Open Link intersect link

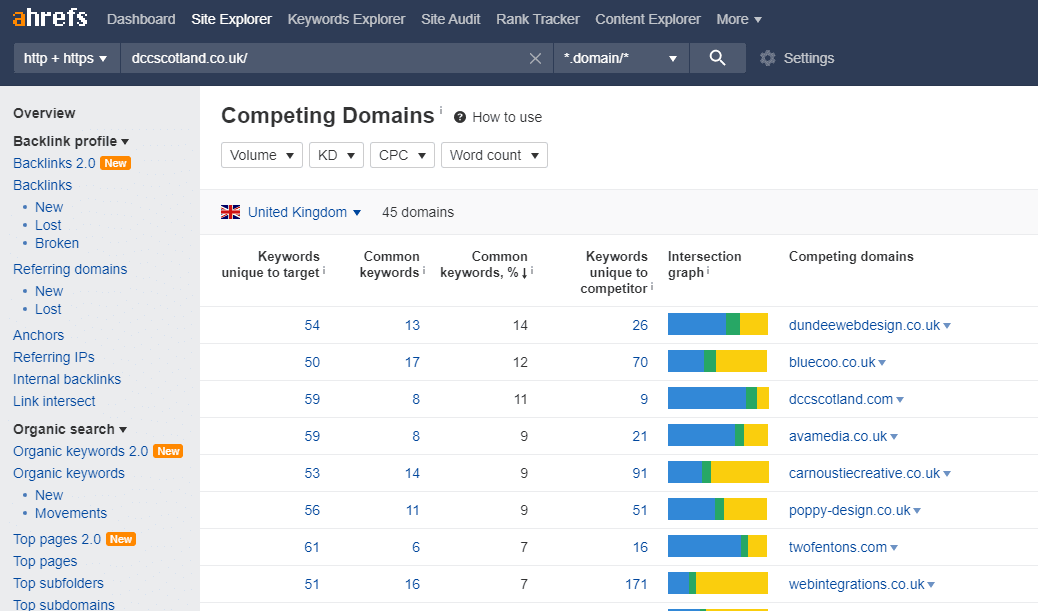[x=54, y=401]
